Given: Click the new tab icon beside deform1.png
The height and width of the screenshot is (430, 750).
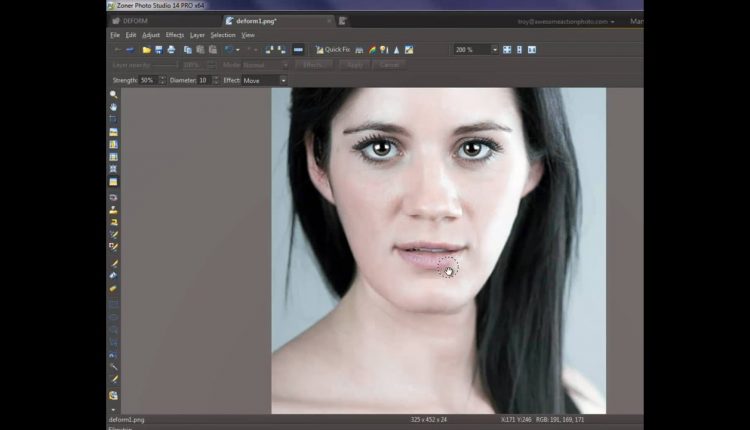Looking at the screenshot, I should 342,21.
